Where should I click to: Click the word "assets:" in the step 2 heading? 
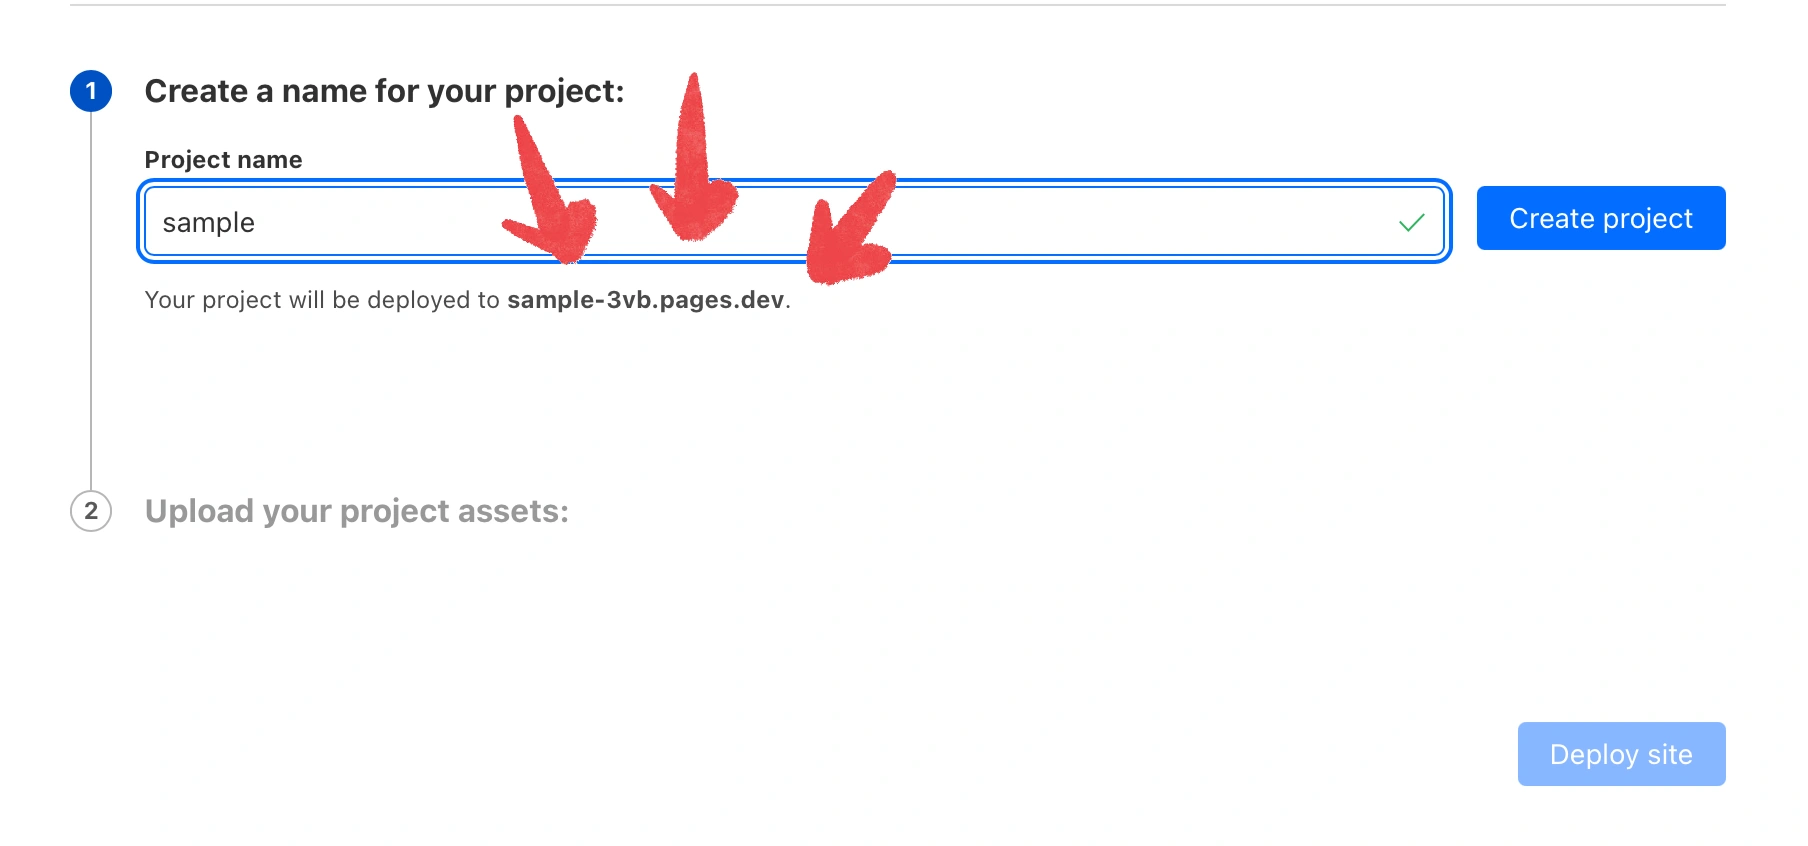tap(513, 511)
